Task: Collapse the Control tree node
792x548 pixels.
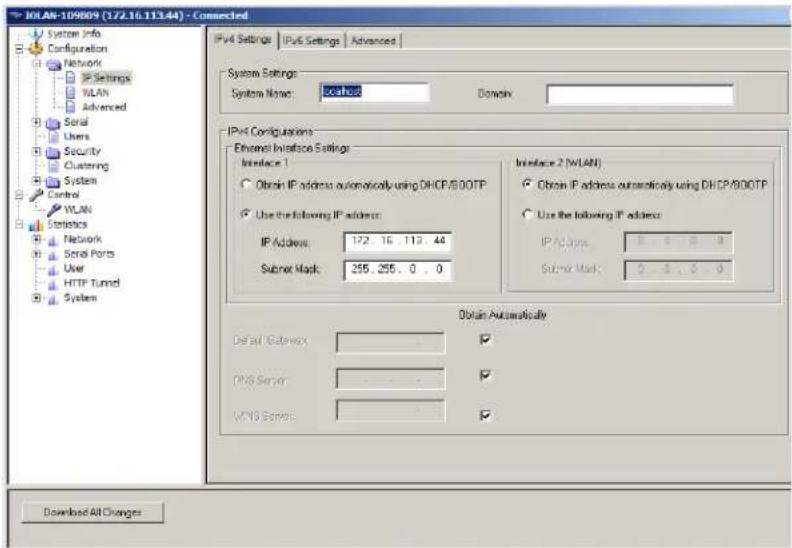Action: pyautogui.click(x=19, y=194)
